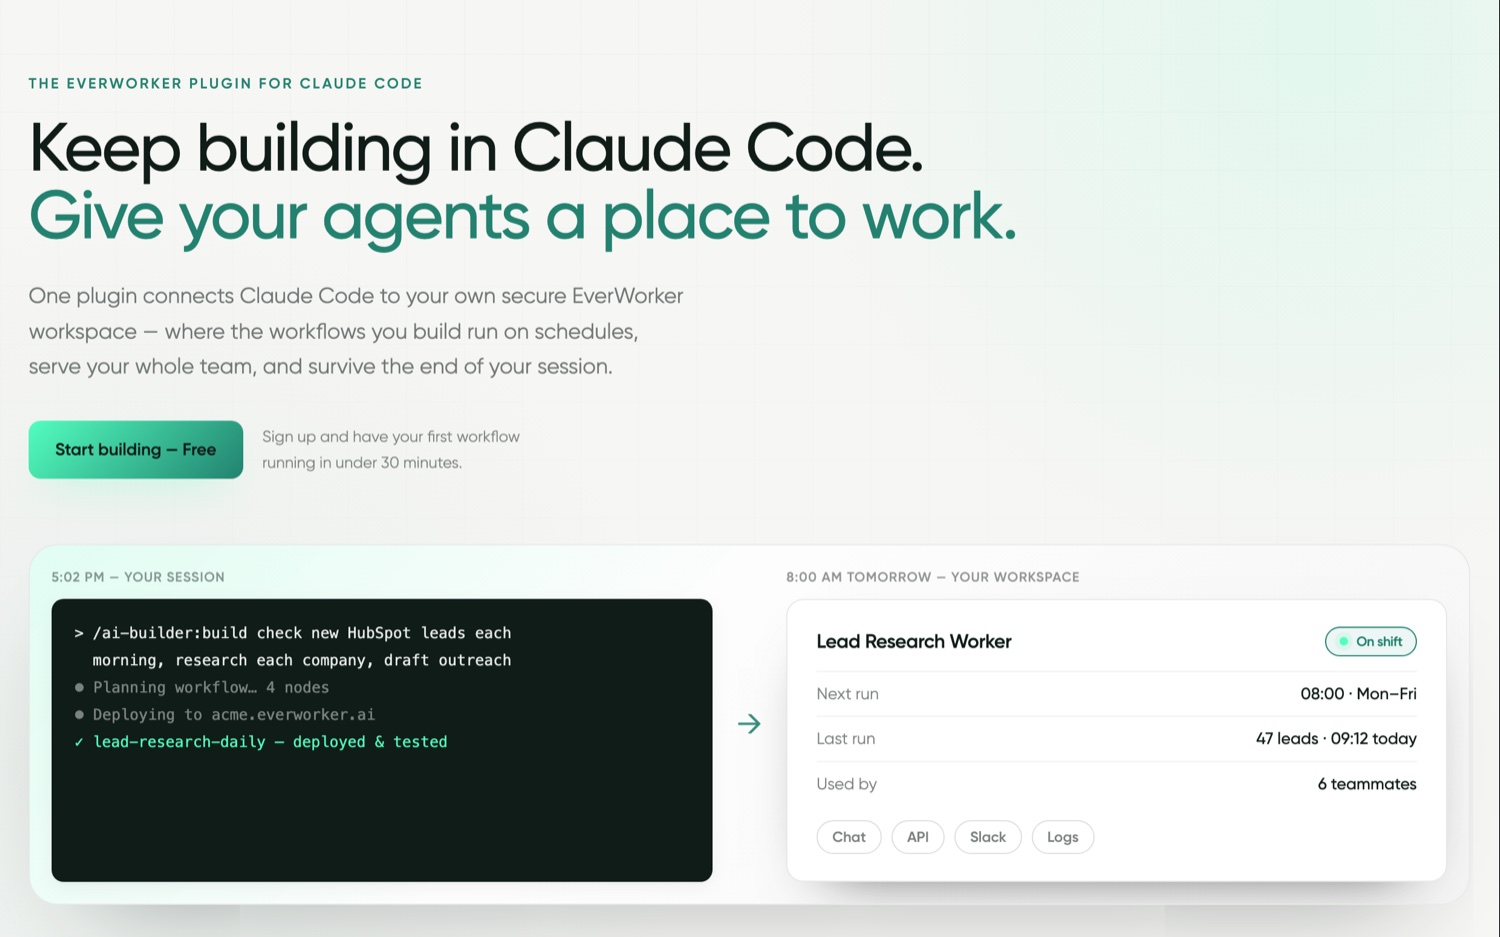The width and height of the screenshot is (1500, 937).
Task: Select the Chat pill in worker card
Action: pyautogui.click(x=849, y=837)
